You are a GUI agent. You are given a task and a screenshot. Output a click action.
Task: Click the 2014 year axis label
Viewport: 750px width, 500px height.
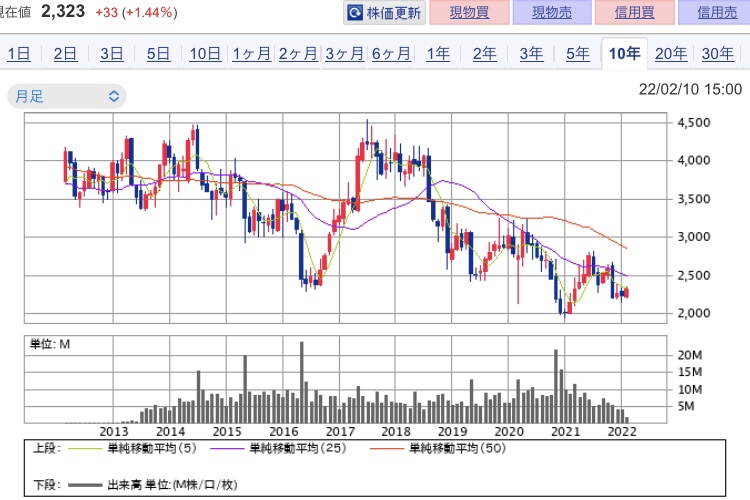click(x=170, y=432)
